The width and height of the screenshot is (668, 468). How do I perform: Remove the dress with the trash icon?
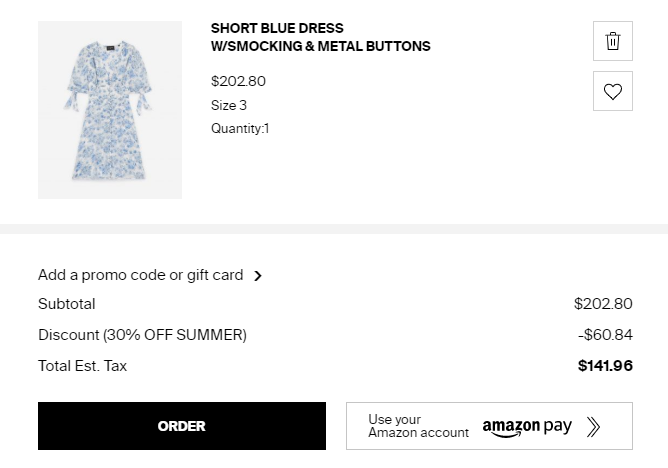613,41
